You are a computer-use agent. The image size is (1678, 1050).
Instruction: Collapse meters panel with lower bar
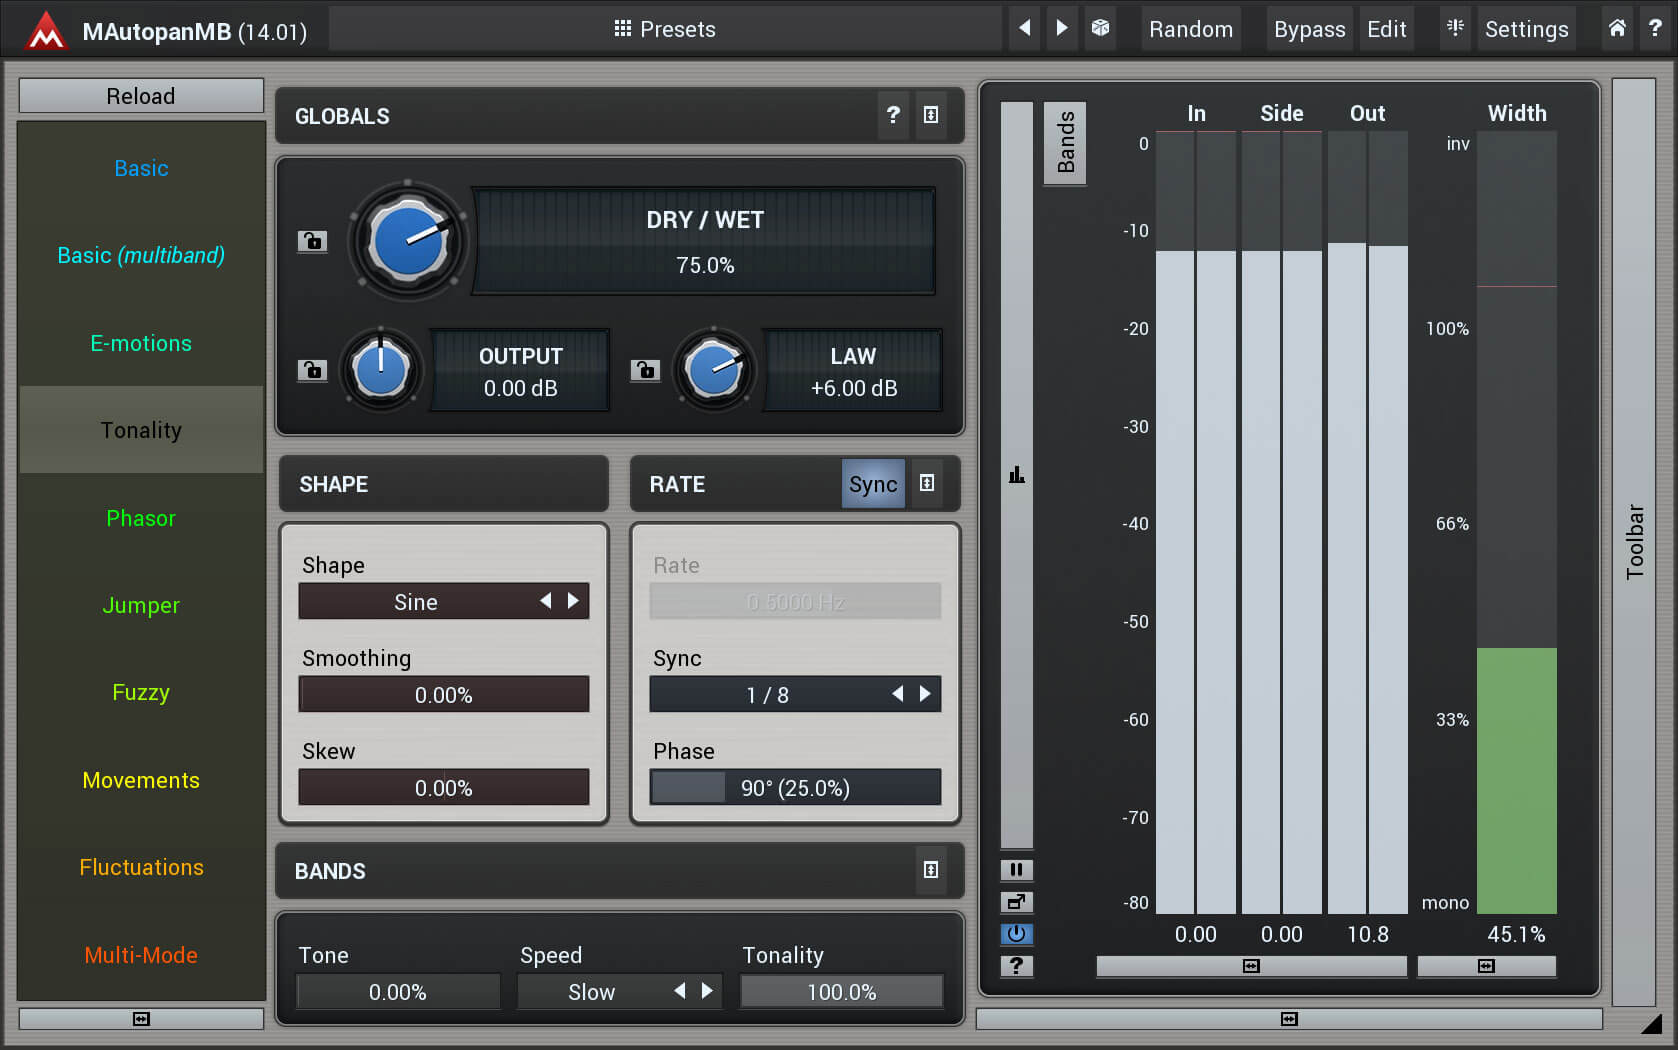tap(1289, 1018)
